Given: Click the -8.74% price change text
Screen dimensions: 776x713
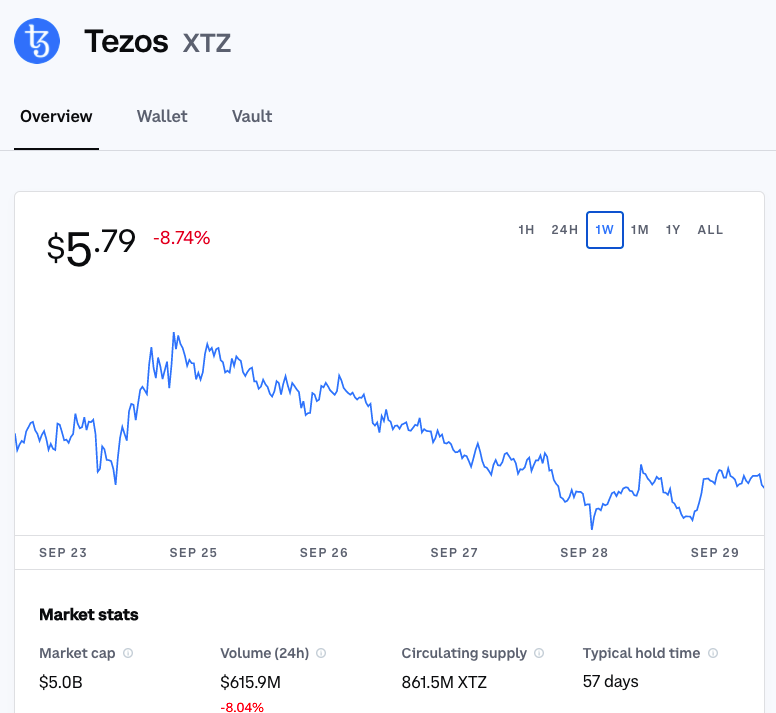Looking at the screenshot, I should 181,238.
